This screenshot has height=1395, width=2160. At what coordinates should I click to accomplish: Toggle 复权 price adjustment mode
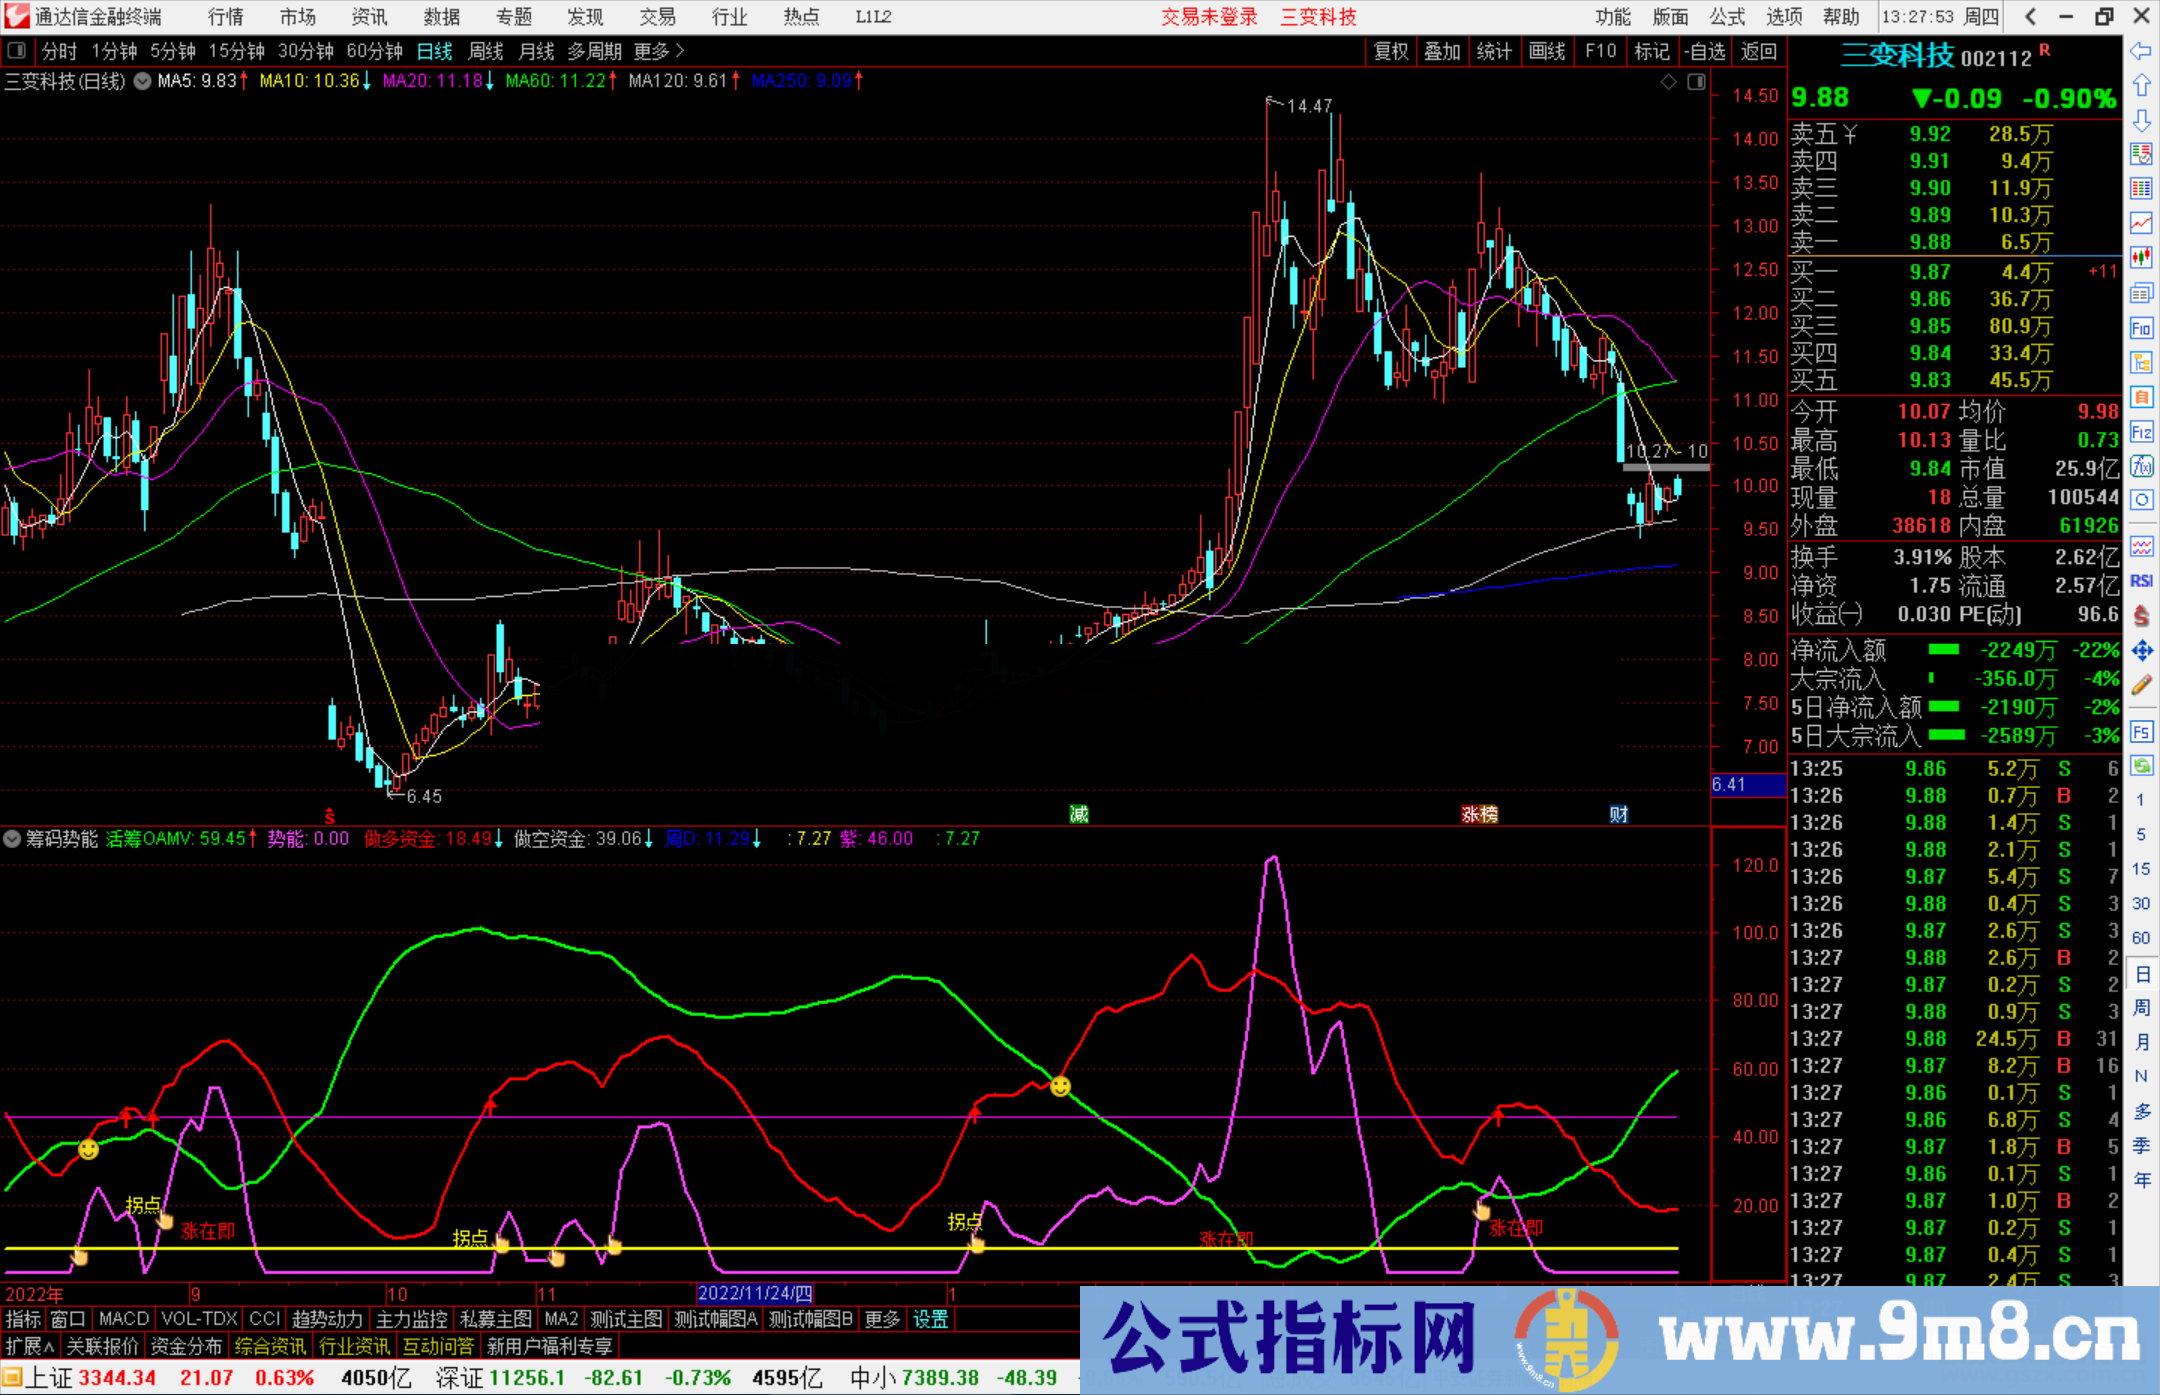[1392, 51]
